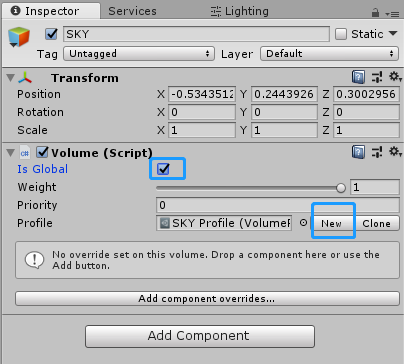Click the Position label

pos(39,94)
